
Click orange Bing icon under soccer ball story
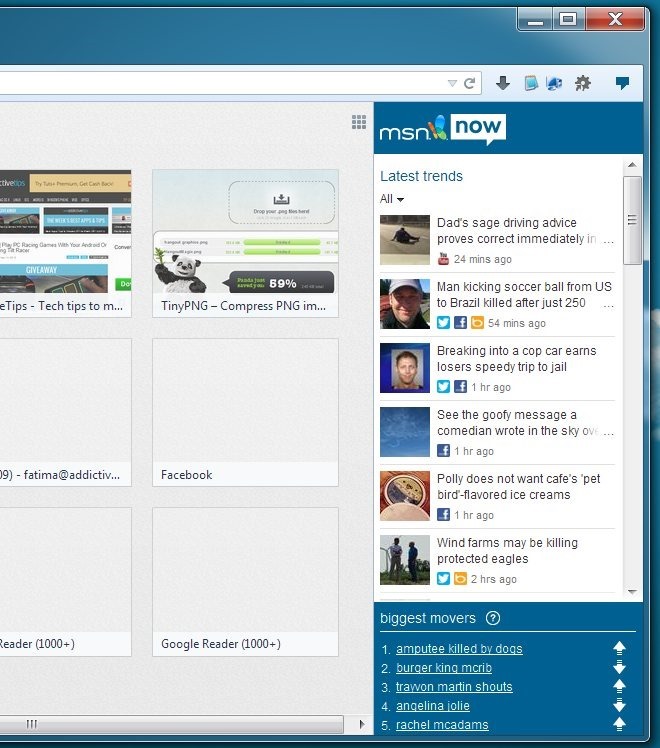(477, 322)
